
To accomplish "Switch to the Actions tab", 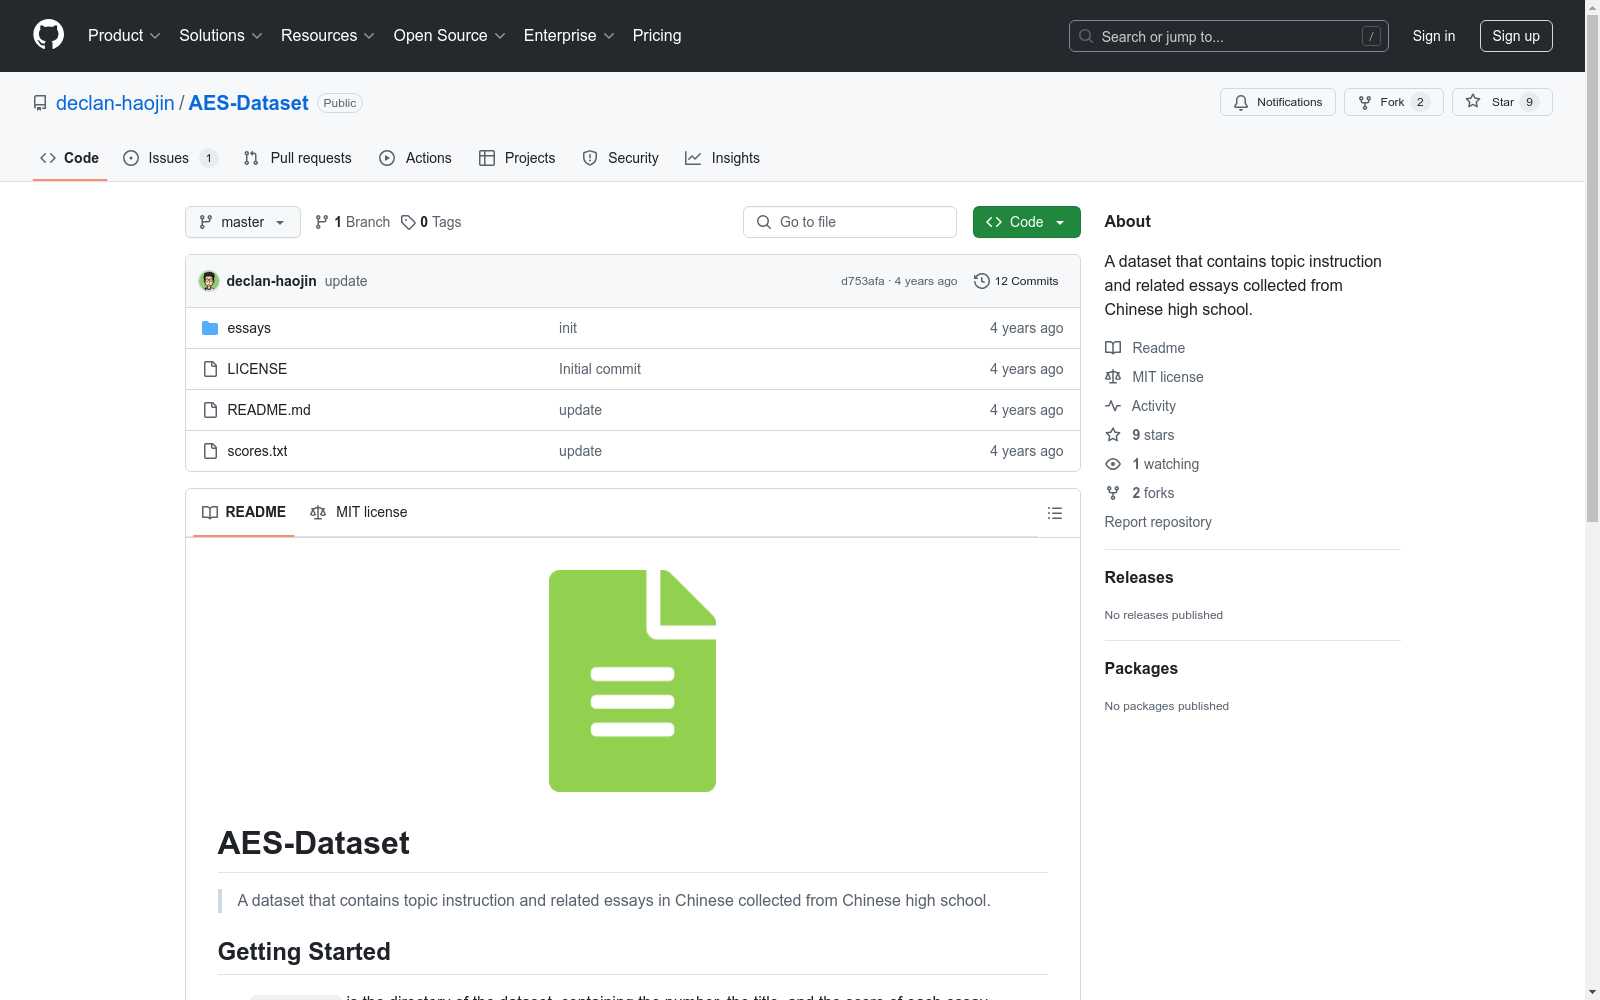I will point(416,158).
